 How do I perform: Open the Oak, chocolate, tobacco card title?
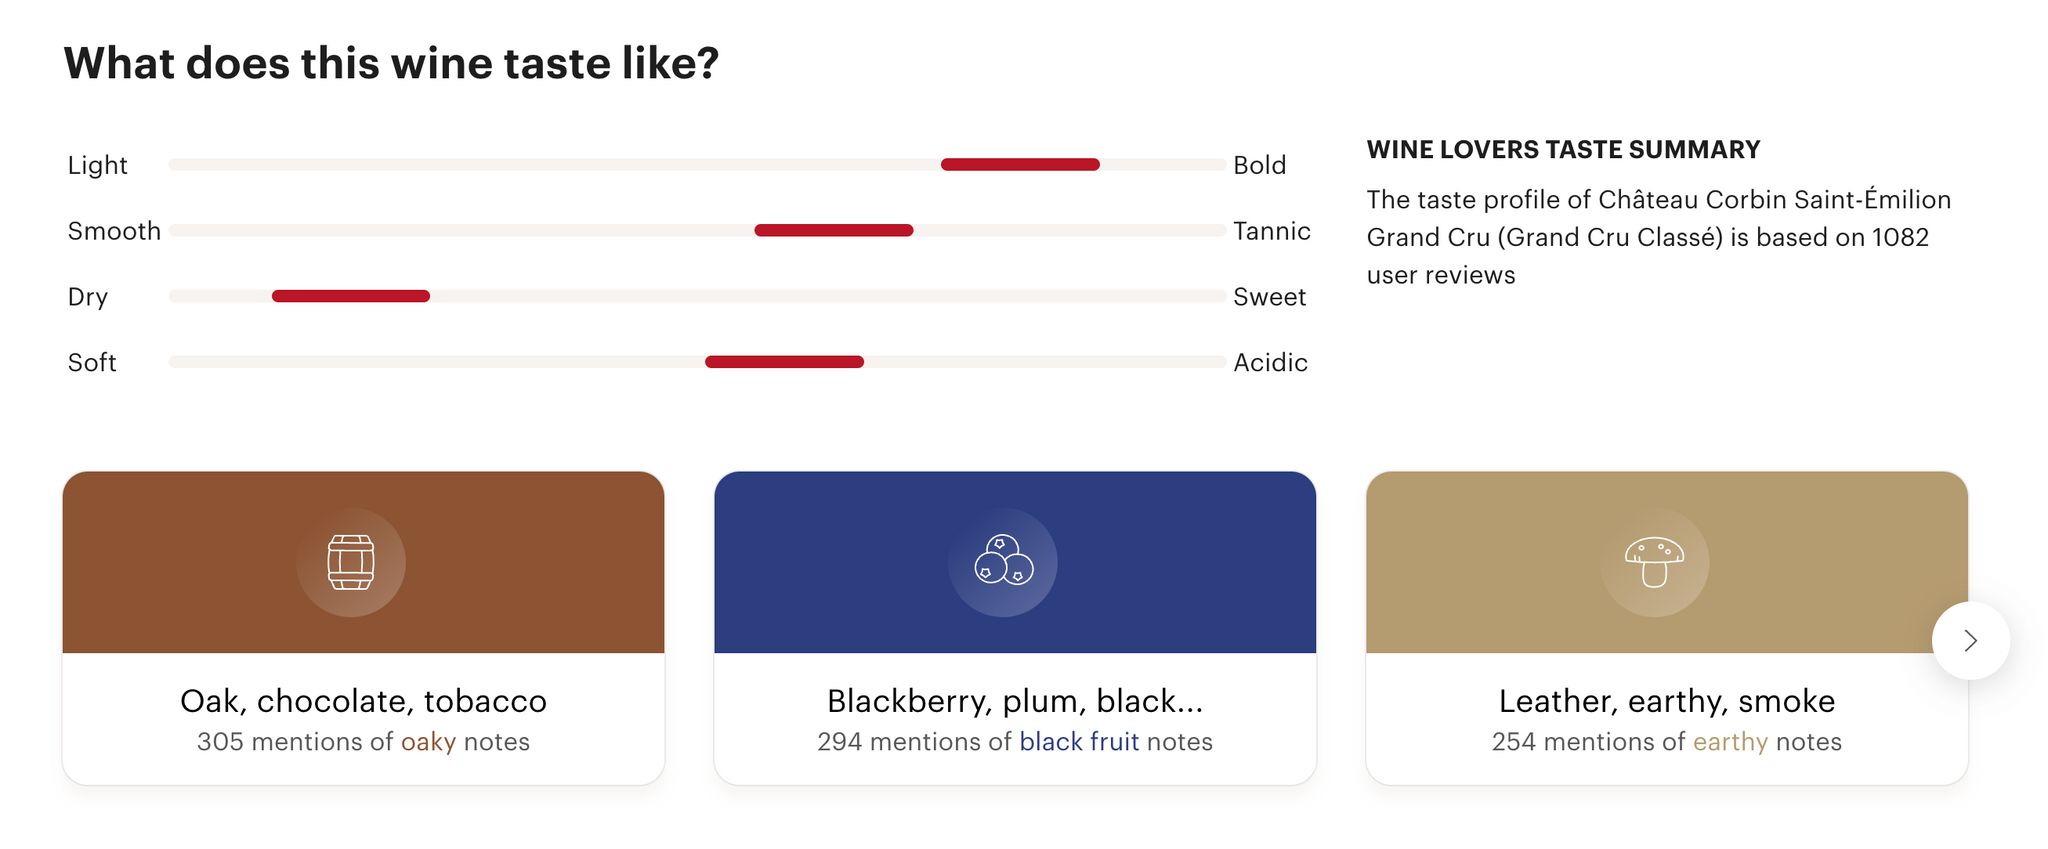pos(363,701)
